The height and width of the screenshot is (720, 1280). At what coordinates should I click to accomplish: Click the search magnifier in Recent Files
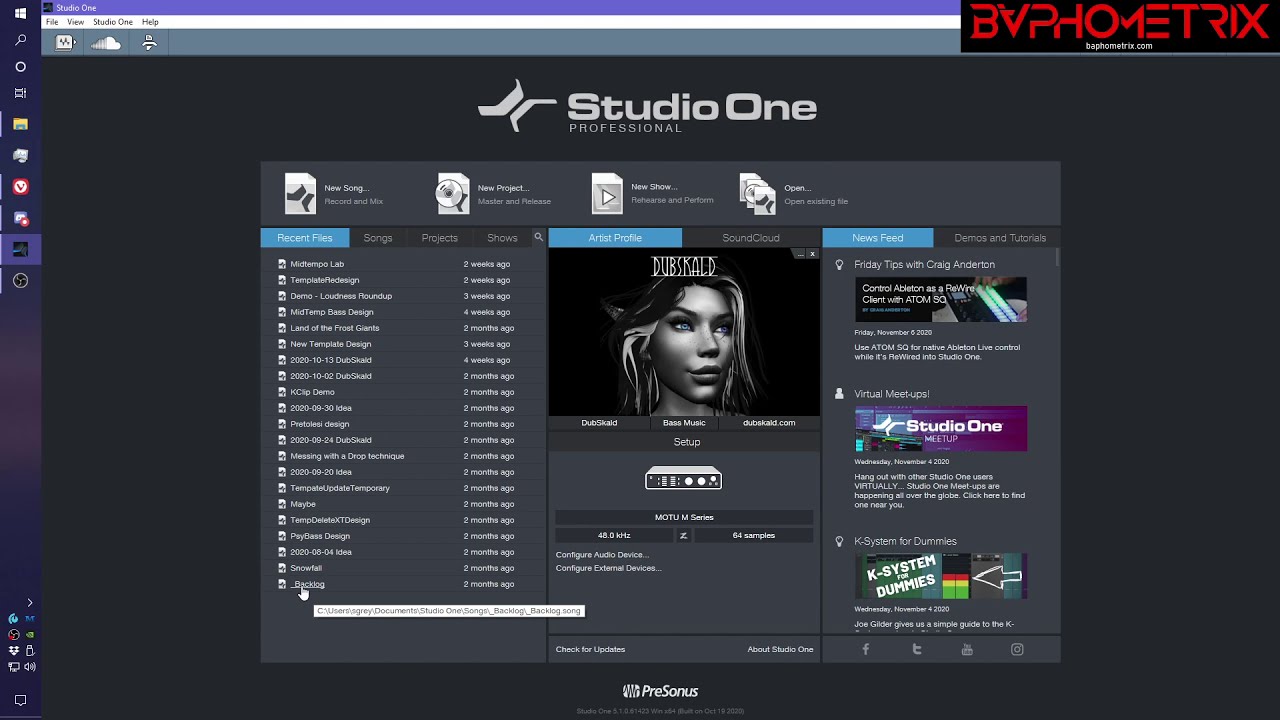538,237
